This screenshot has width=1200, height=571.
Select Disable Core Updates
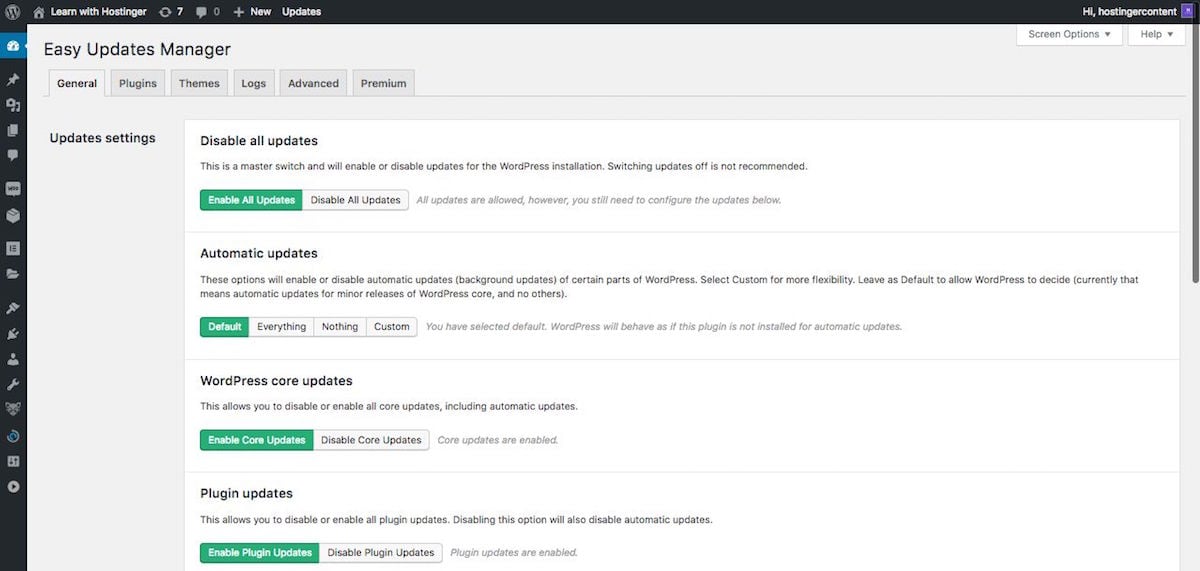pos(371,440)
